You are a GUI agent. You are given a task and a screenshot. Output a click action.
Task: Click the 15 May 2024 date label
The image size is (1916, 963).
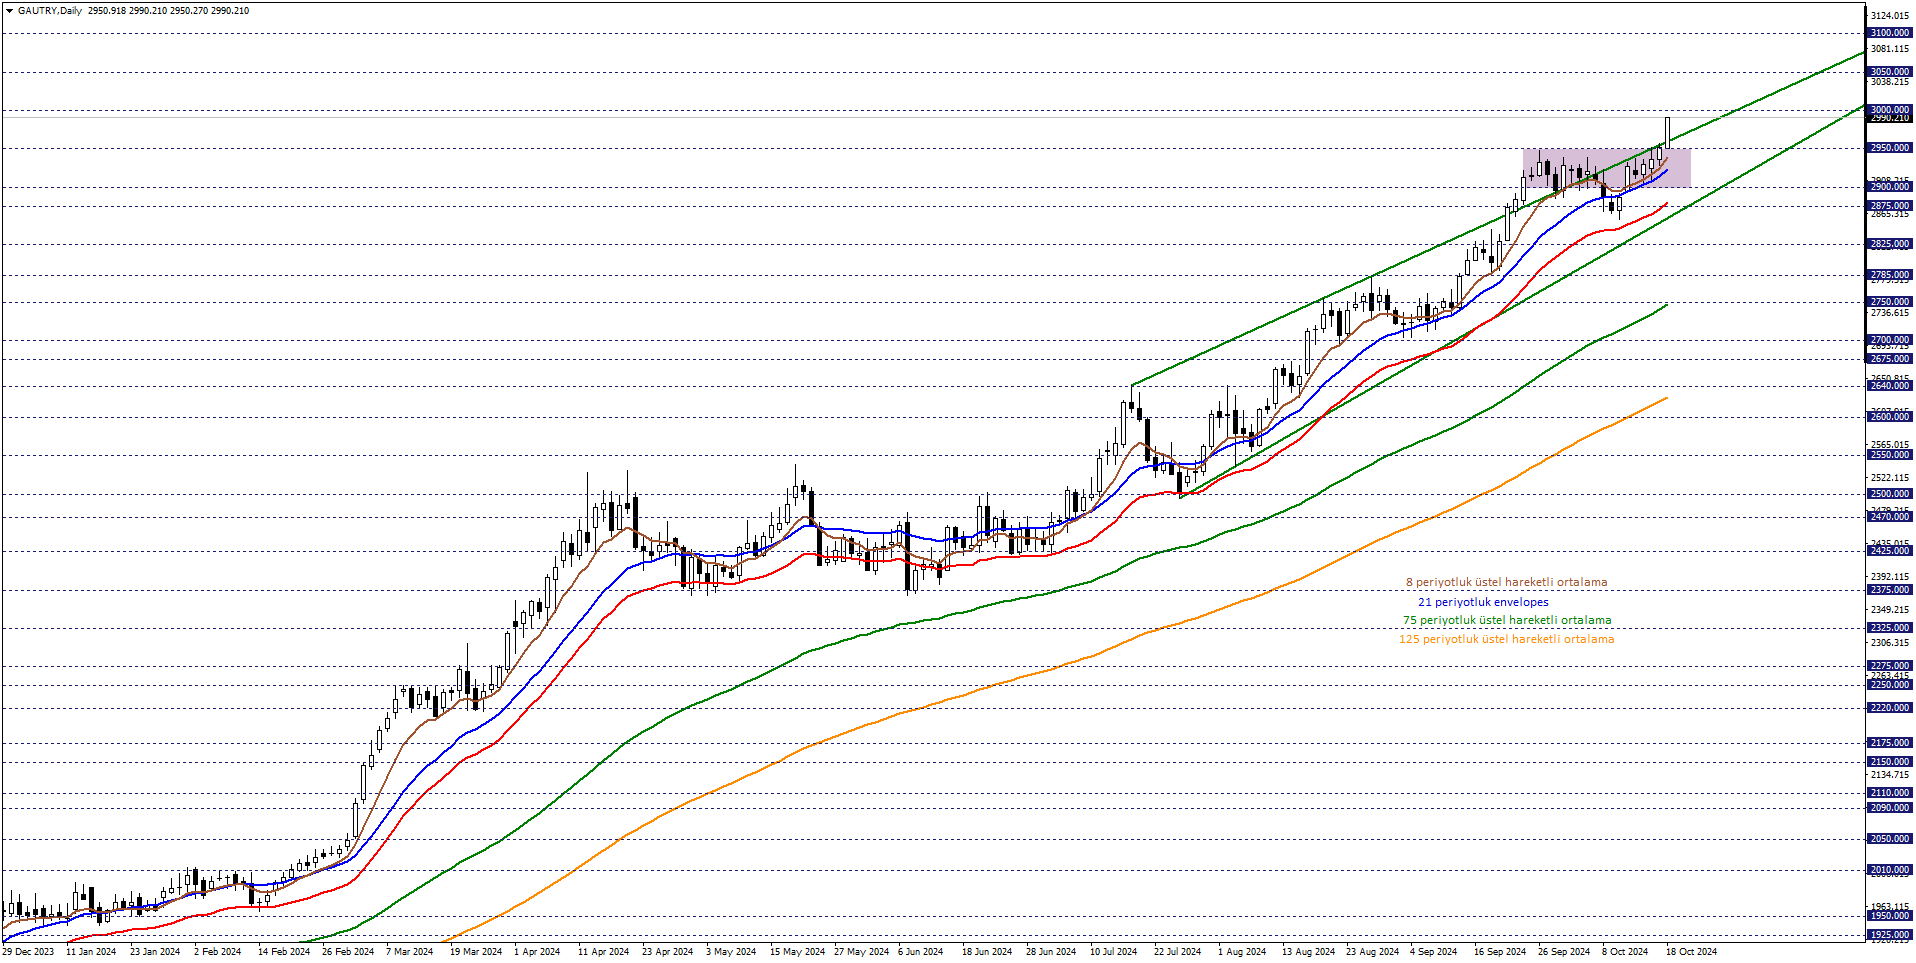coord(797,952)
